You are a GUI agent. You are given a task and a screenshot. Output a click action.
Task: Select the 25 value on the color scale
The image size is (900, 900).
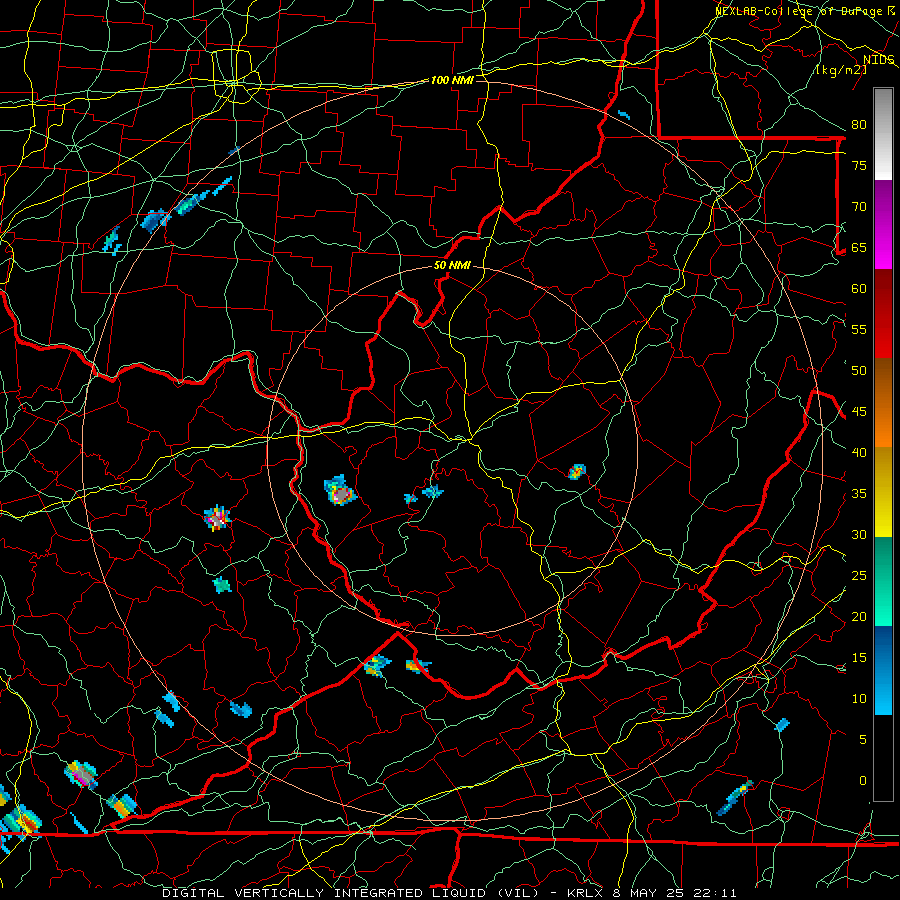859,576
